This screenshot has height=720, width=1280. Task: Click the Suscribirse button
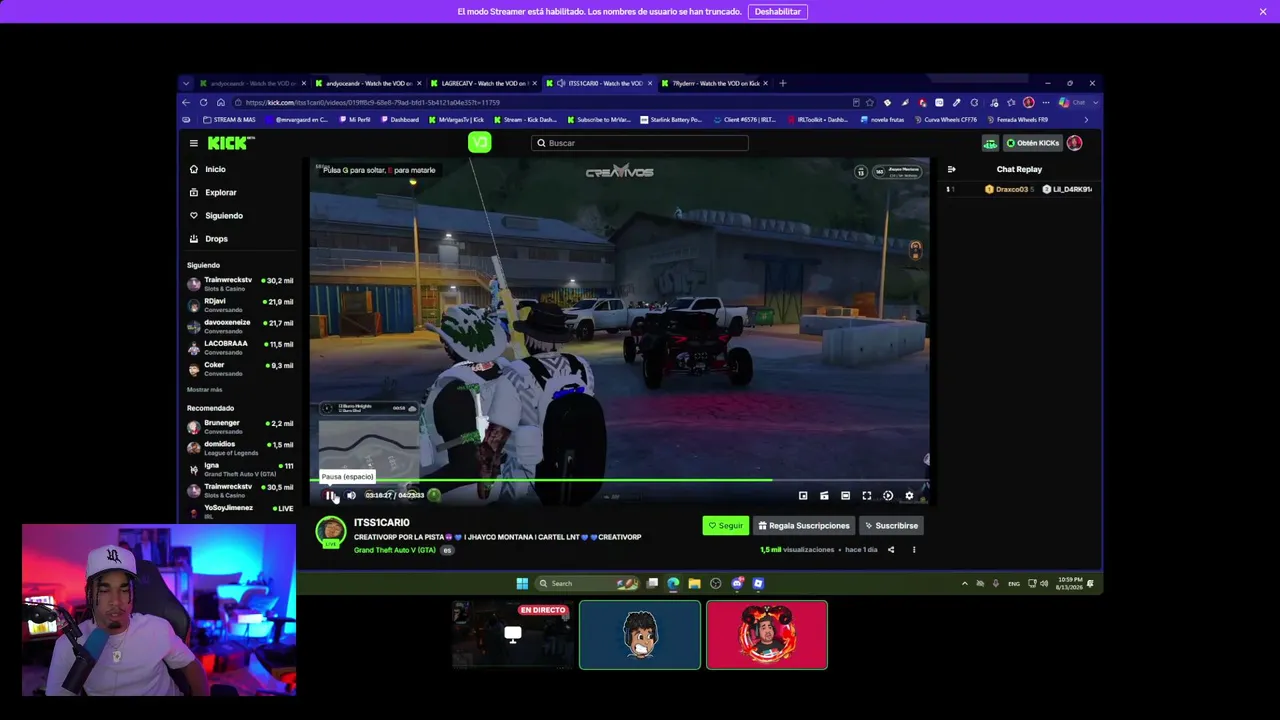[x=891, y=525]
